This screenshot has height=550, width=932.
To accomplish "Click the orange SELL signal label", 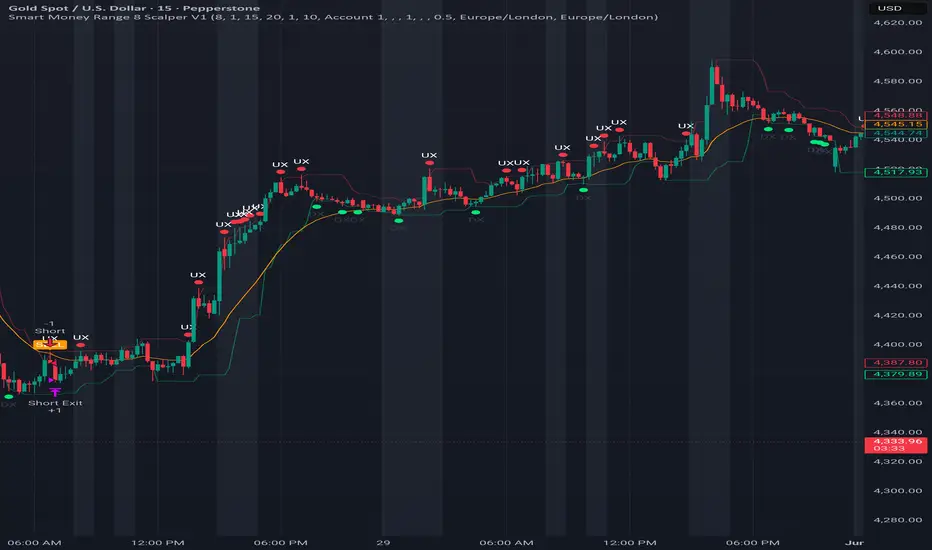I will pyautogui.click(x=50, y=344).
